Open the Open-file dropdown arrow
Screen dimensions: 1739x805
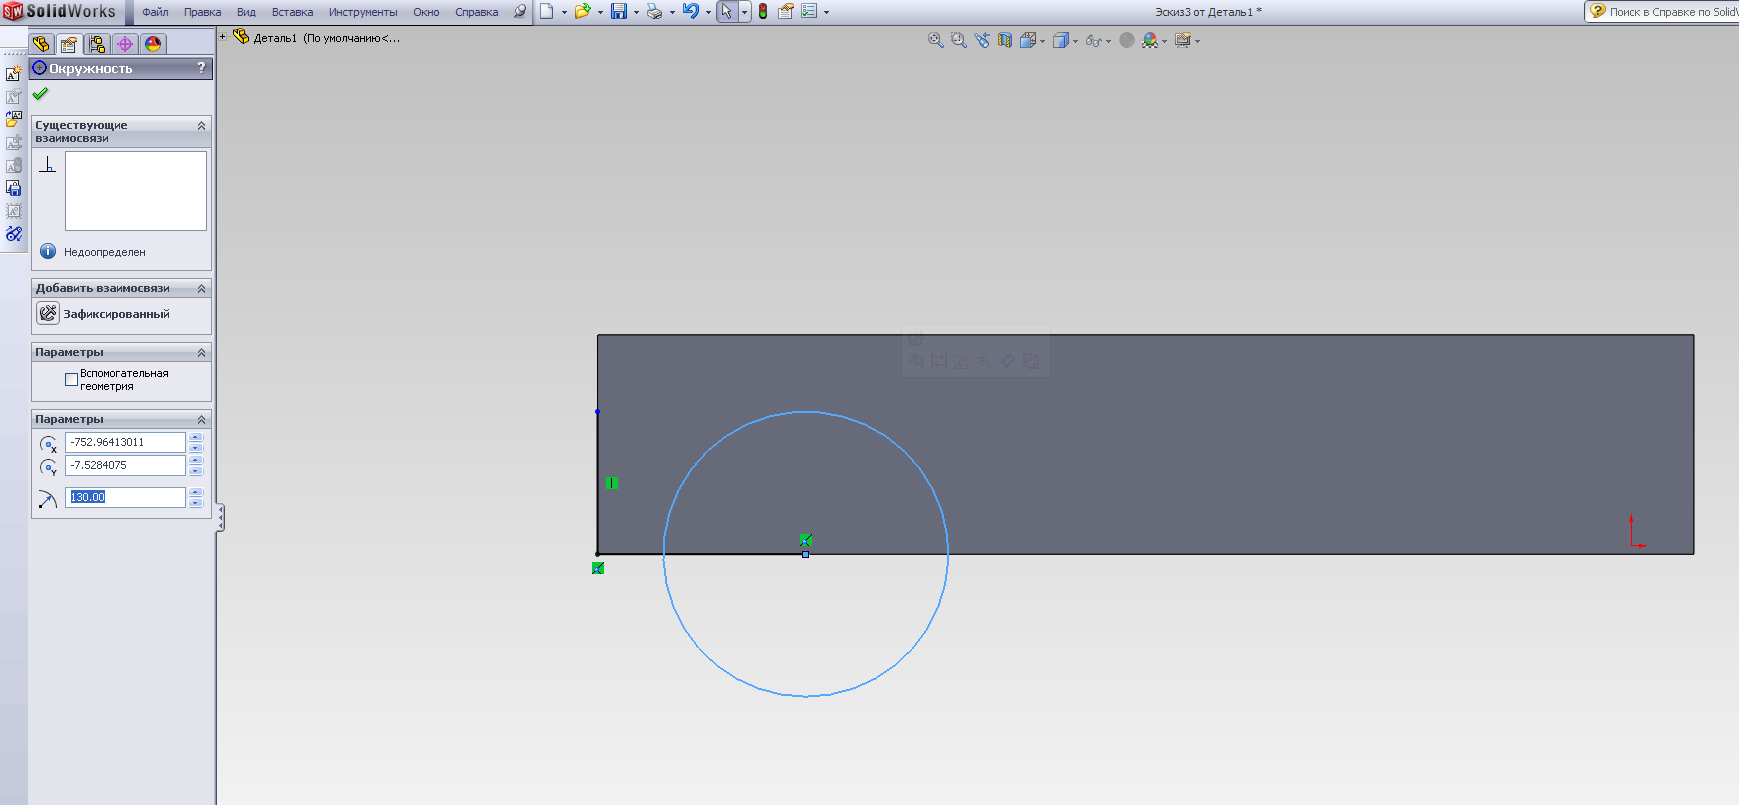click(x=600, y=12)
